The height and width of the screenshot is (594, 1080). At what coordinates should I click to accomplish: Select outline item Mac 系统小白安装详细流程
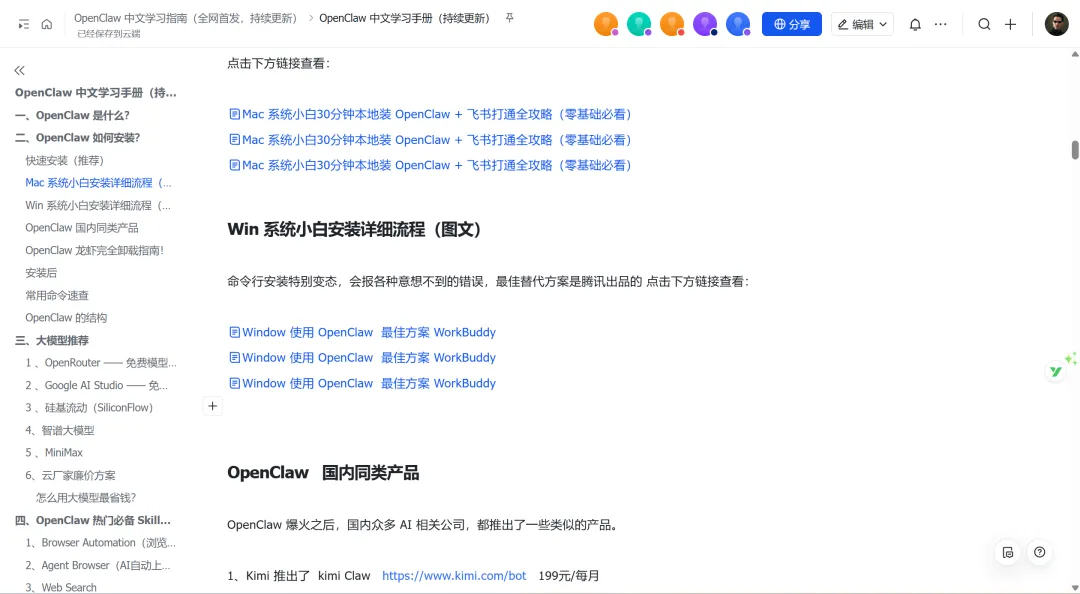tap(98, 183)
